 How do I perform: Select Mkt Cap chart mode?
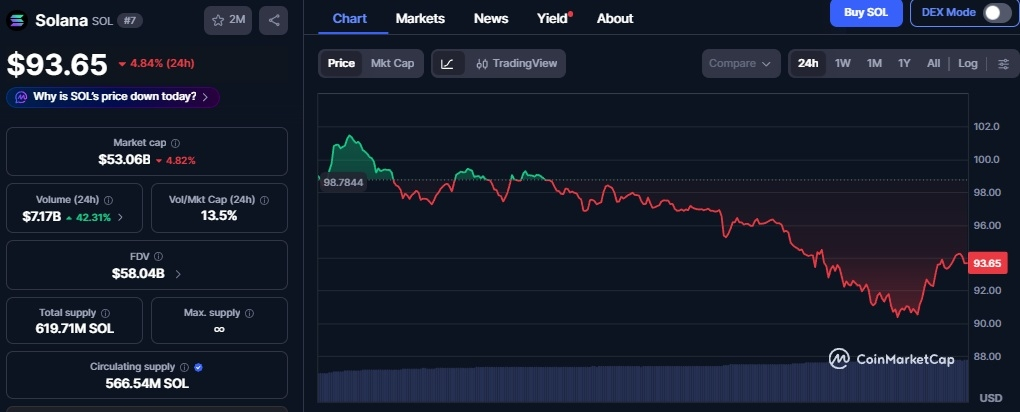click(x=392, y=63)
